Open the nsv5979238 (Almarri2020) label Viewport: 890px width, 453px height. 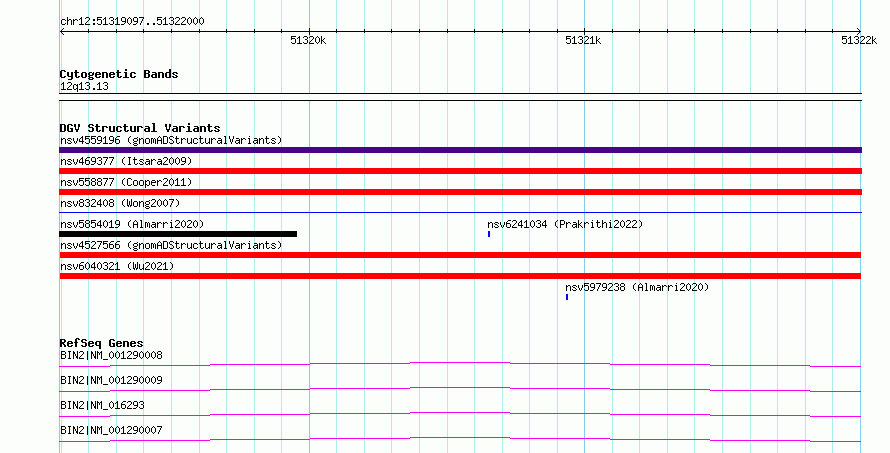click(x=637, y=287)
